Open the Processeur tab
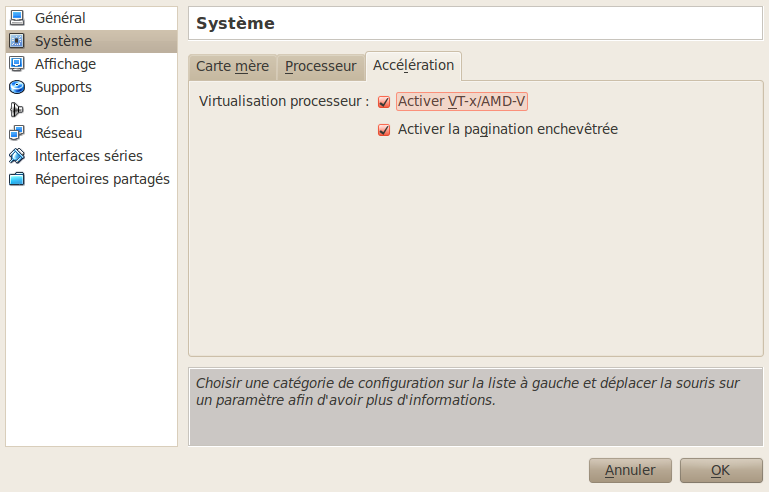769x492 pixels. click(320, 67)
